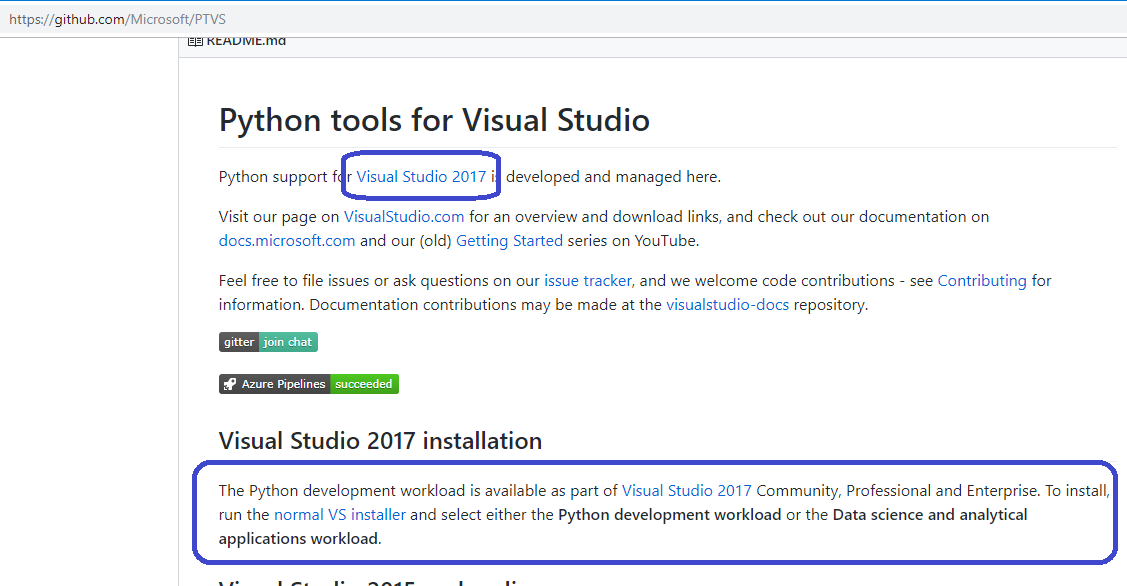Image resolution: width=1127 pixels, height=586 pixels.
Task: Follow the Getting Started YouTube series link
Action: pos(509,240)
